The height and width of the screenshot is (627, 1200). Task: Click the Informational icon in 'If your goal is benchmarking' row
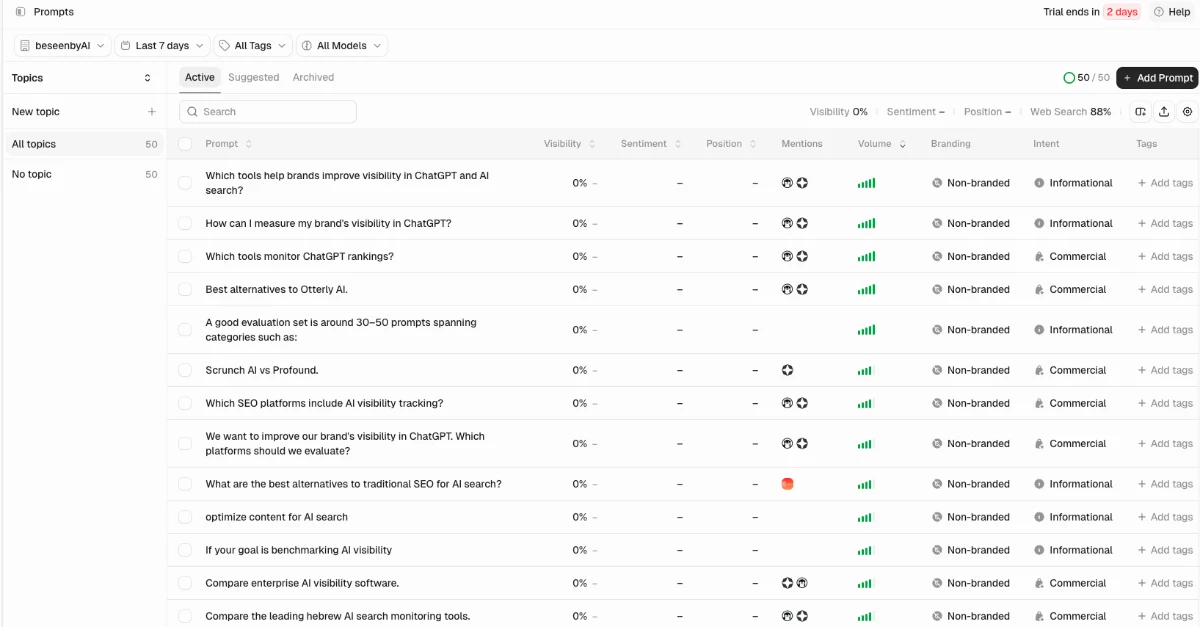point(1039,550)
